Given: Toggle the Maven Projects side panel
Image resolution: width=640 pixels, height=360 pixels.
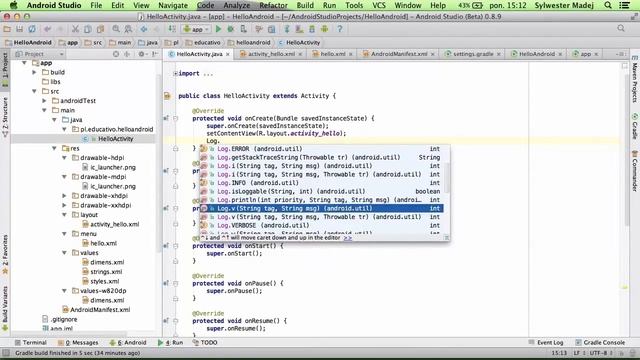Looking at the screenshot, I should coord(635,80).
